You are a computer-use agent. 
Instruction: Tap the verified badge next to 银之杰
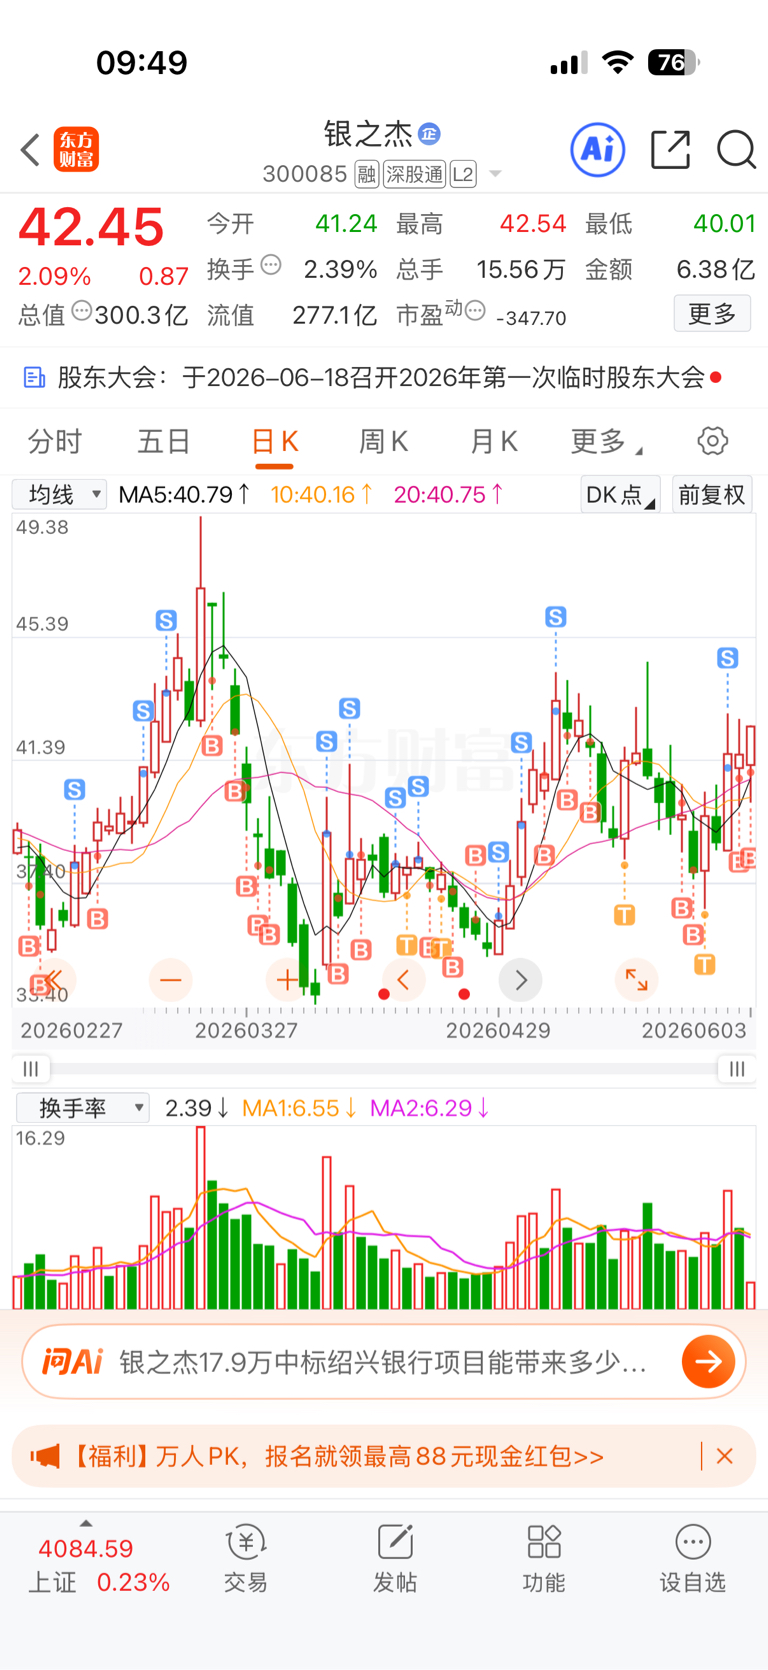pos(429,133)
